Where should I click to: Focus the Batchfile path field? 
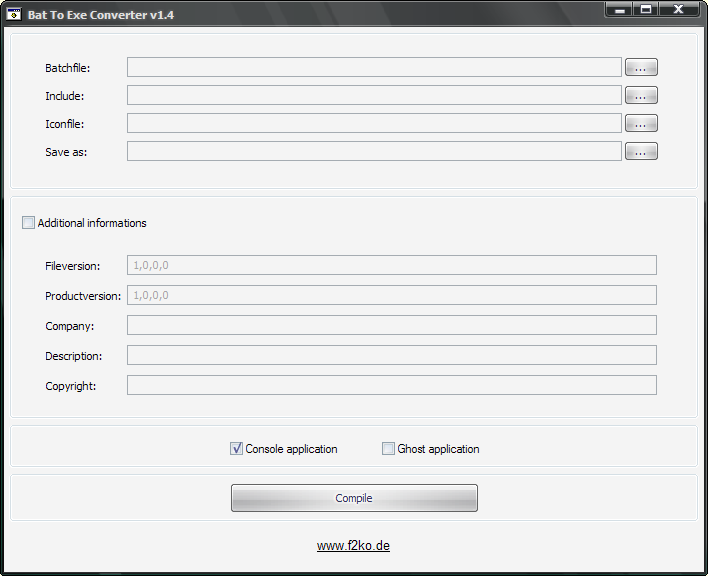374,67
